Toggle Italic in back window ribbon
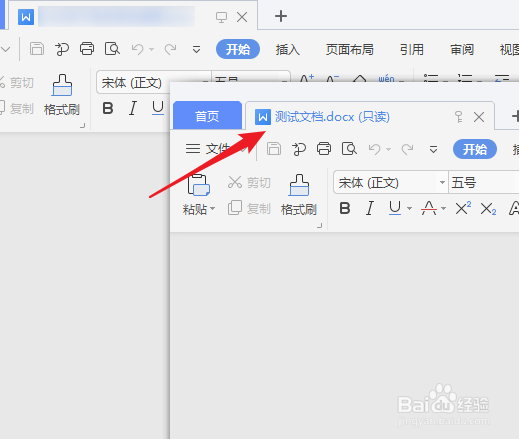519x439 pixels. [133, 108]
